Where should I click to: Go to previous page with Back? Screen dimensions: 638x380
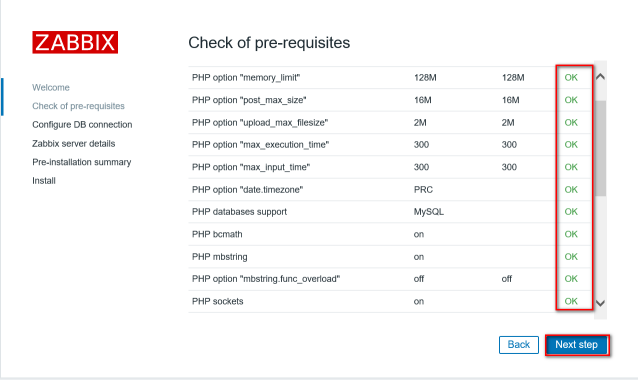pyautogui.click(x=519, y=345)
